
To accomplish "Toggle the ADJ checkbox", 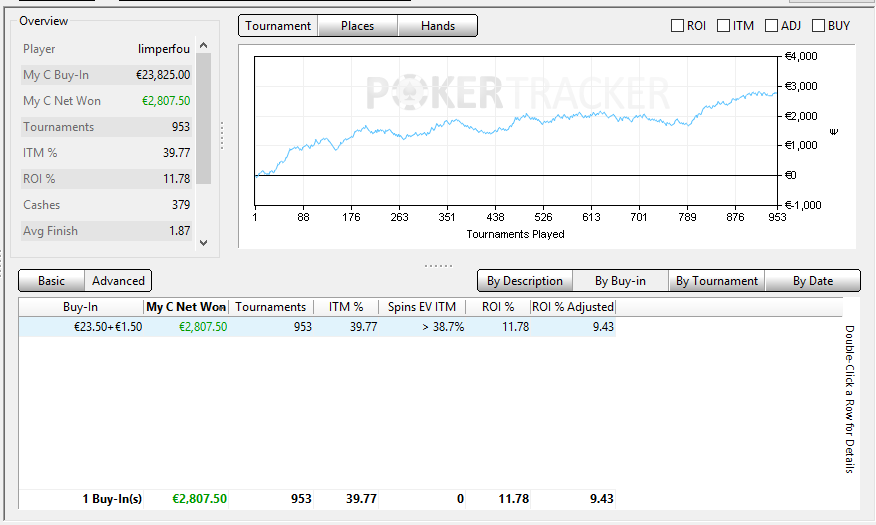I will (x=771, y=26).
